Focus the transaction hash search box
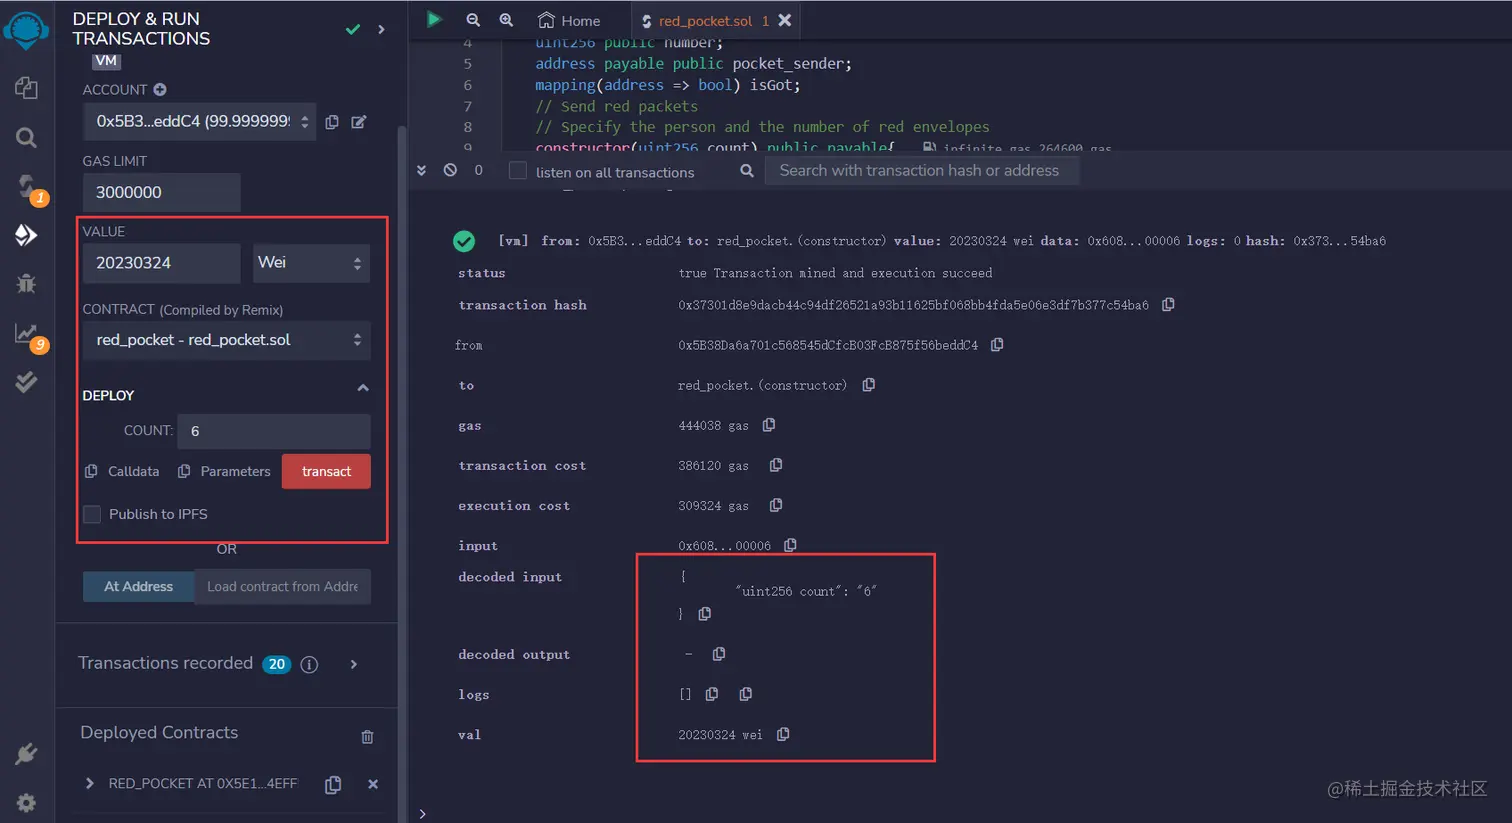 922,171
